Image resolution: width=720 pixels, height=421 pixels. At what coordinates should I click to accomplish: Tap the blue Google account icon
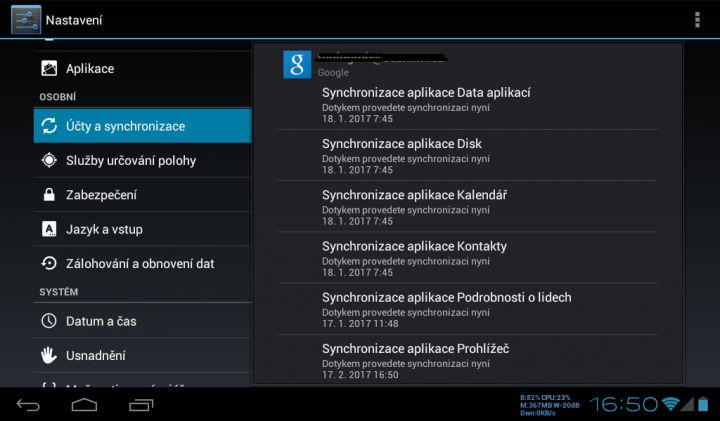[x=297, y=65]
